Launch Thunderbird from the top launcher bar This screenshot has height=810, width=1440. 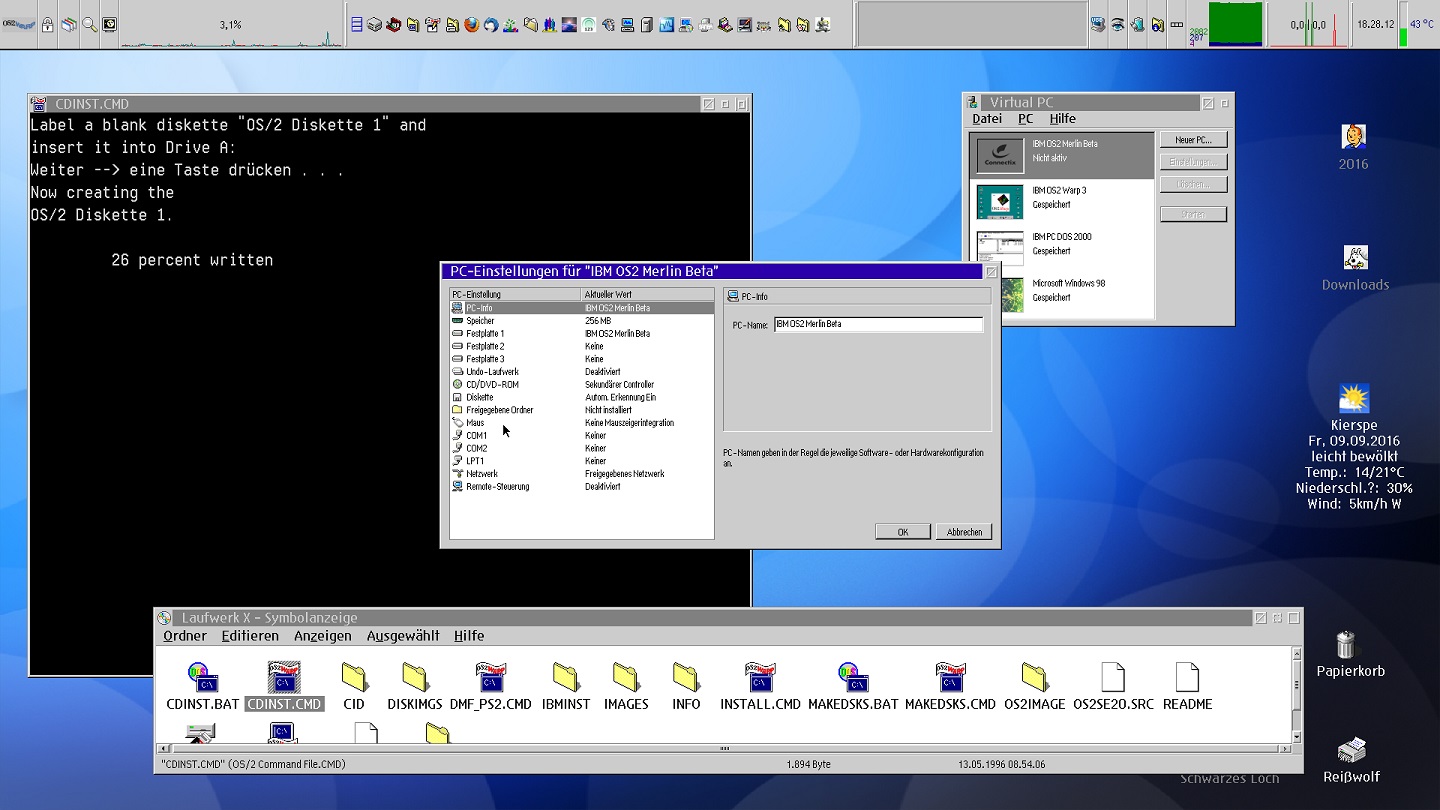491,24
